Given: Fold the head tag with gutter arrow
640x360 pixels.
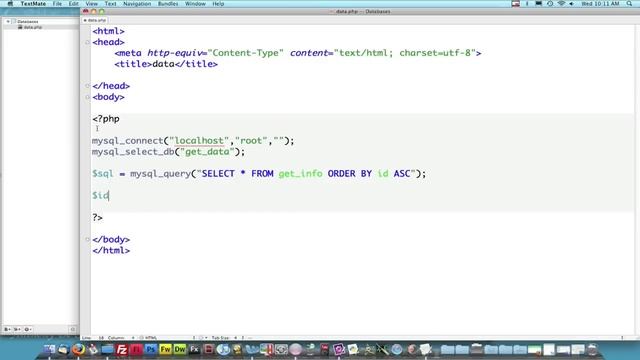Looking at the screenshot, I should [87, 42].
